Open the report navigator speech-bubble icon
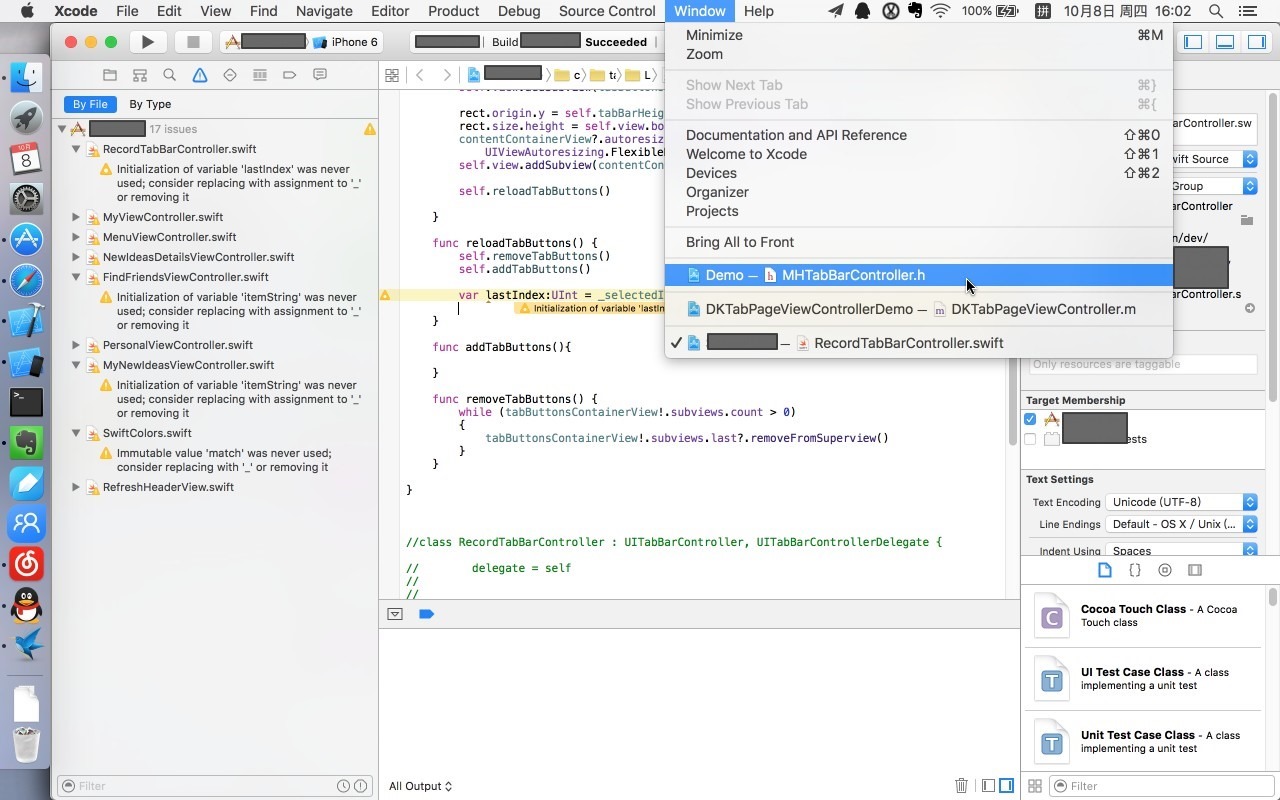This screenshot has height=800, width=1280. 320,75
